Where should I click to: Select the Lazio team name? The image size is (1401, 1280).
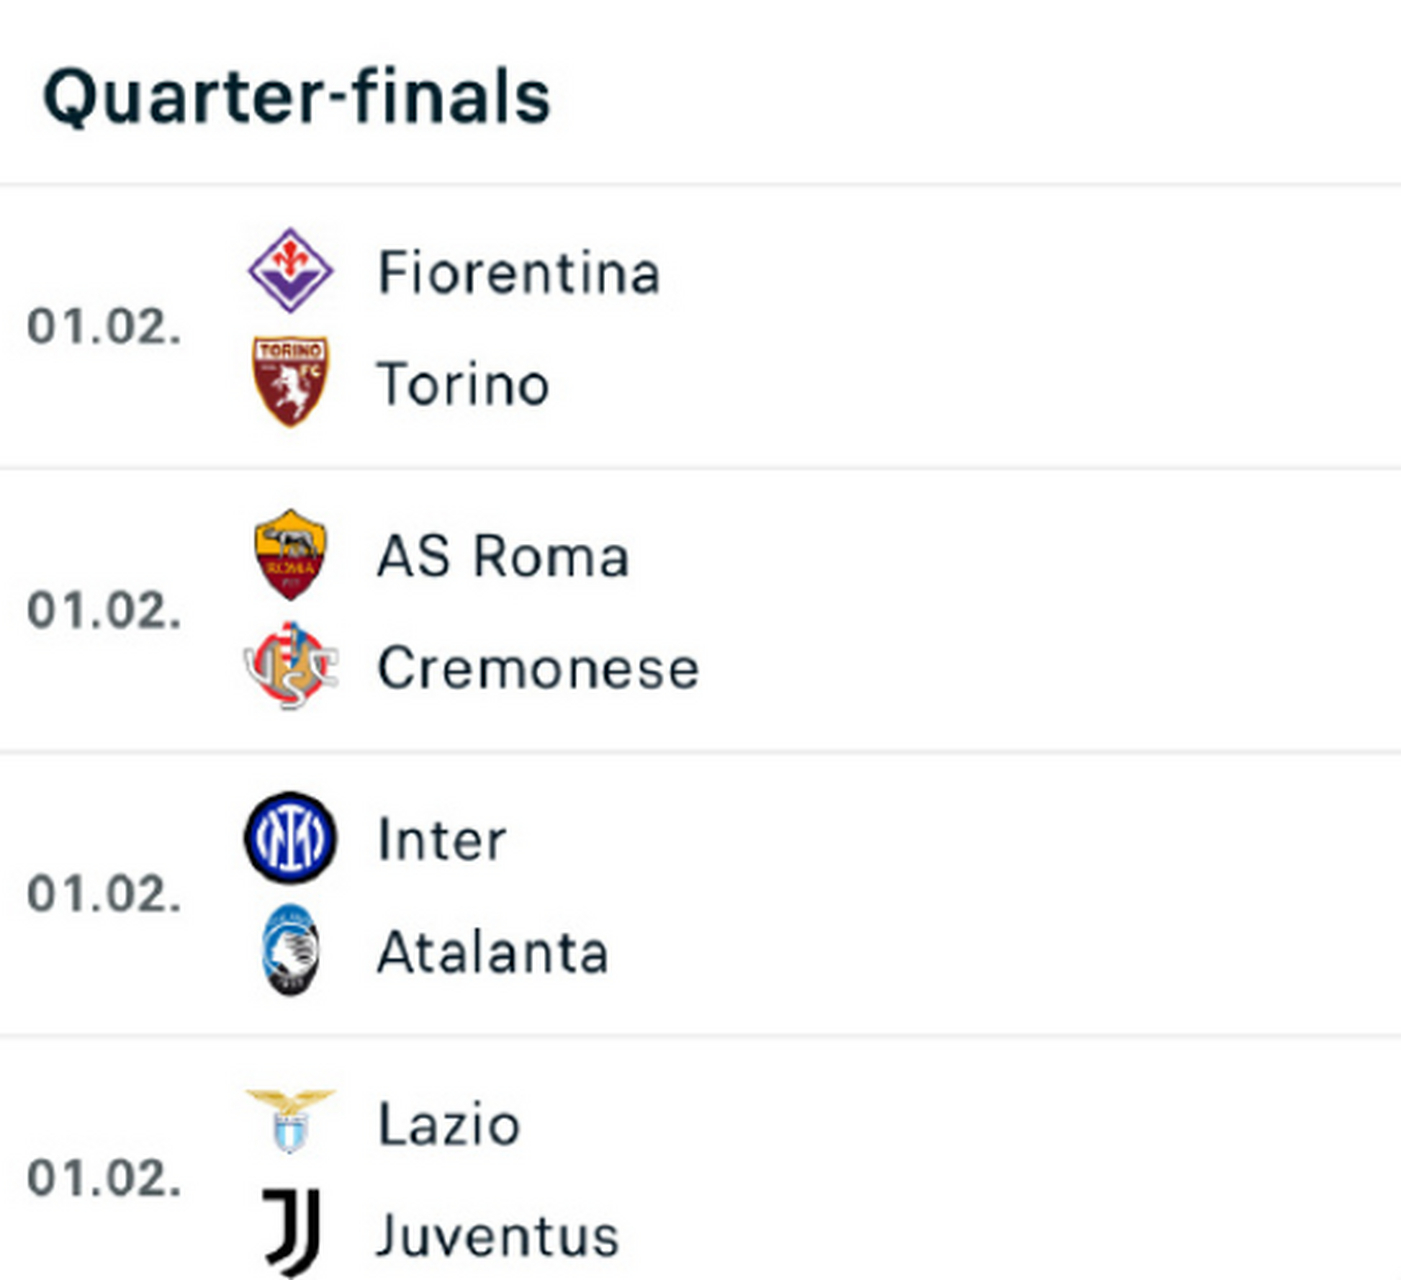(x=449, y=1124)
